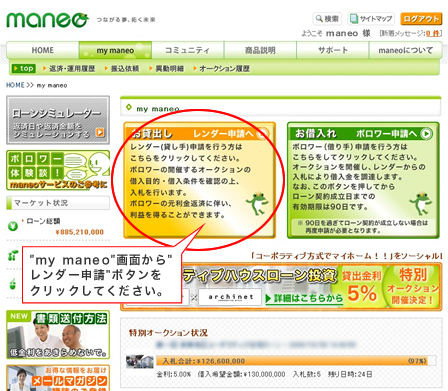The height and width of the screenshot is (391, 448).
Task: Click the yen icon beside ローン総額
Action: (x=13, y=227)
